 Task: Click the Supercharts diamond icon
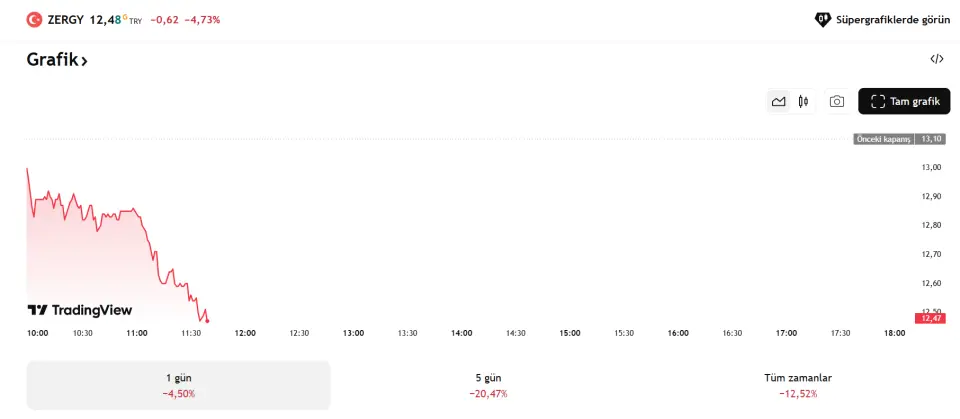[x=823, y=19]
